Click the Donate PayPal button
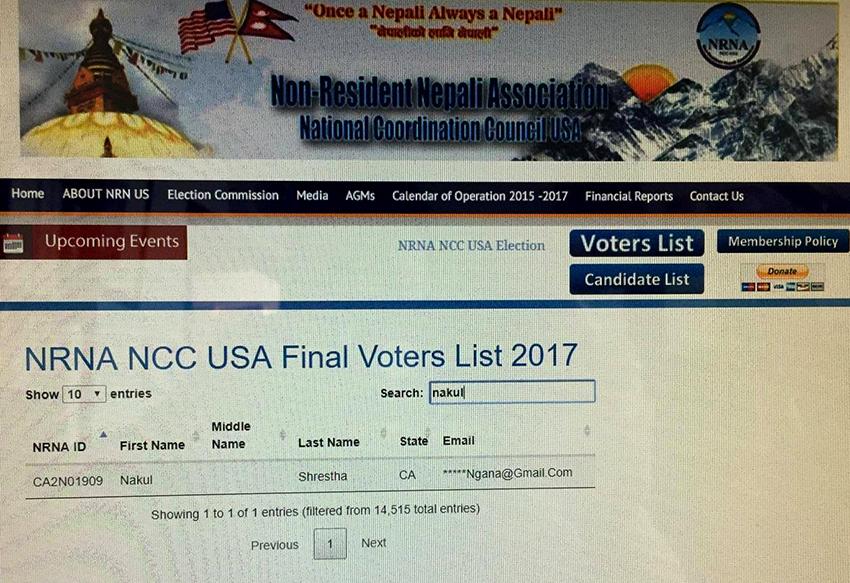Viewport: 850px width, 583px height. pyautogui.click(x=782, y=271)
